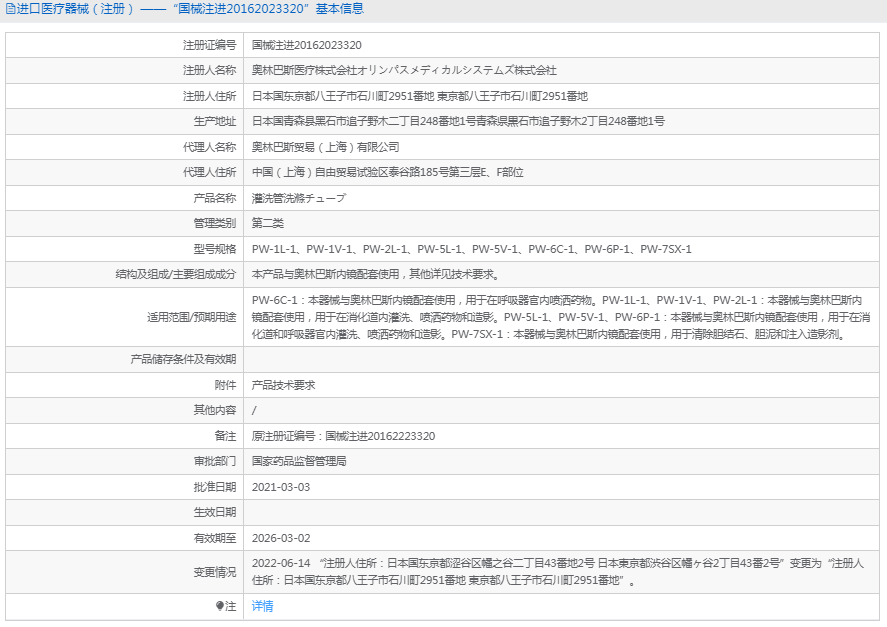Select the 有效期至 label
Screen dimensions: 887x627
(215, 538)
